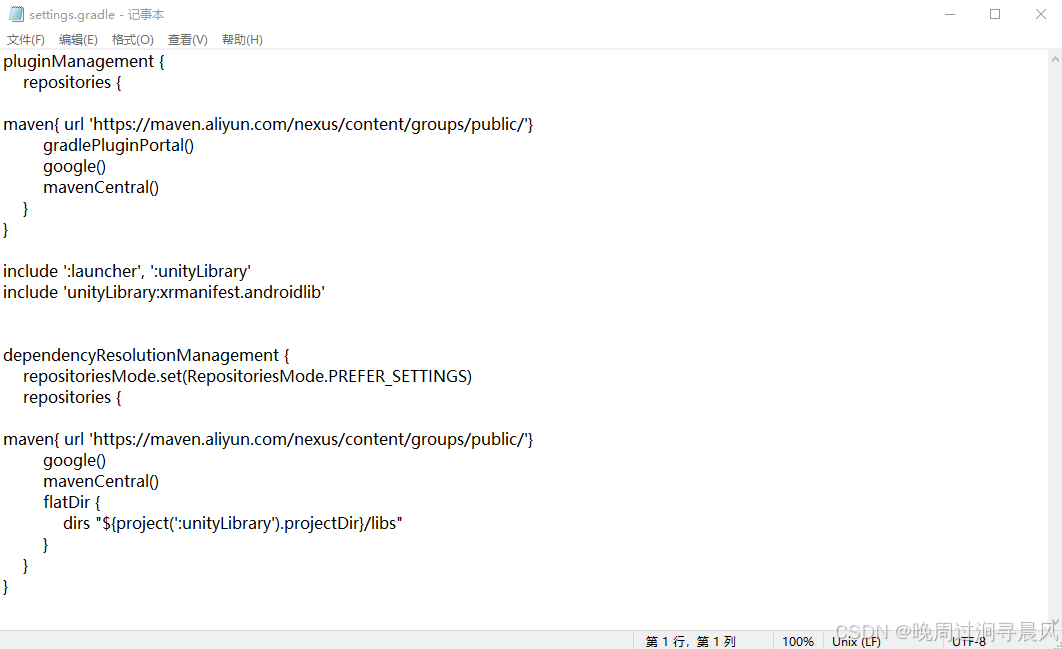Viewport: 1062px width, 649px height.
Task: Open the 格式(O) menu
Action: (132, 39)
